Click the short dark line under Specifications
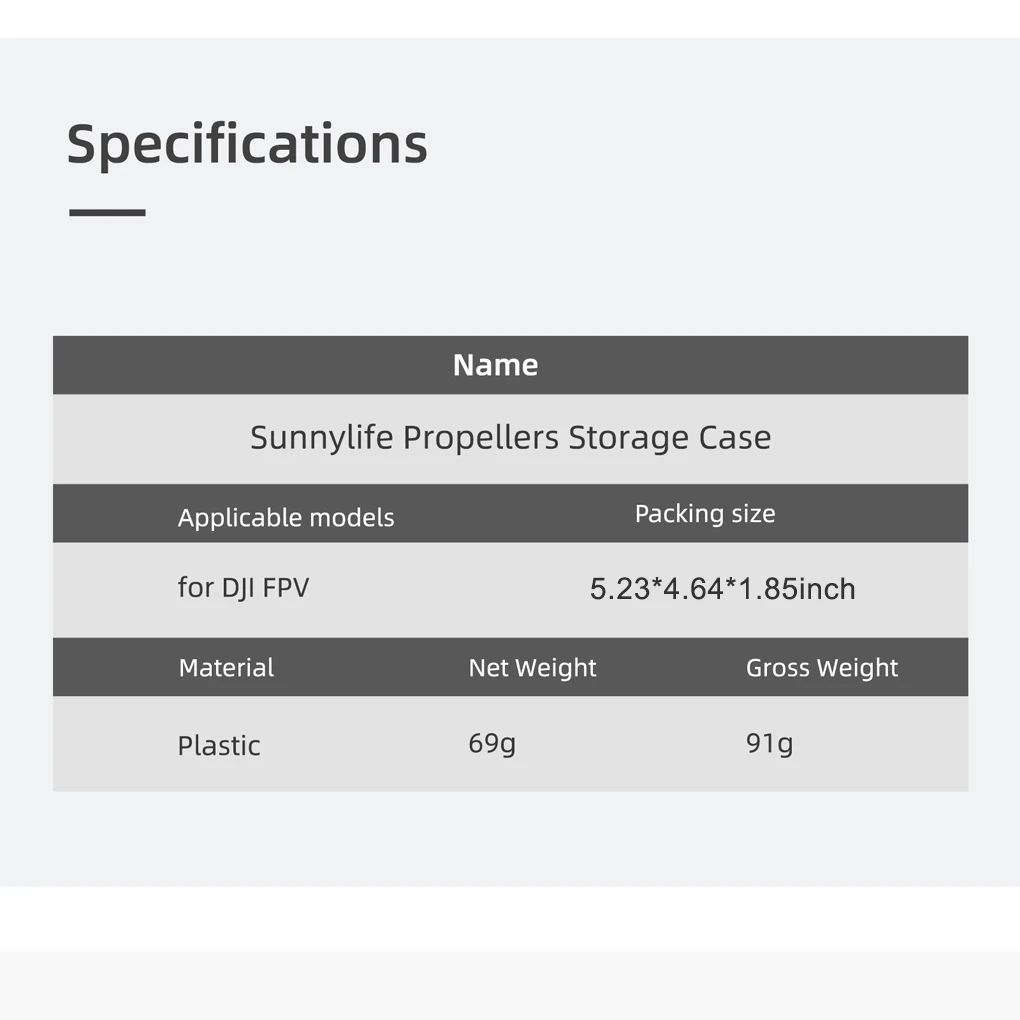The width and height of the screenshot is (1020, 1020). point(107,212)
